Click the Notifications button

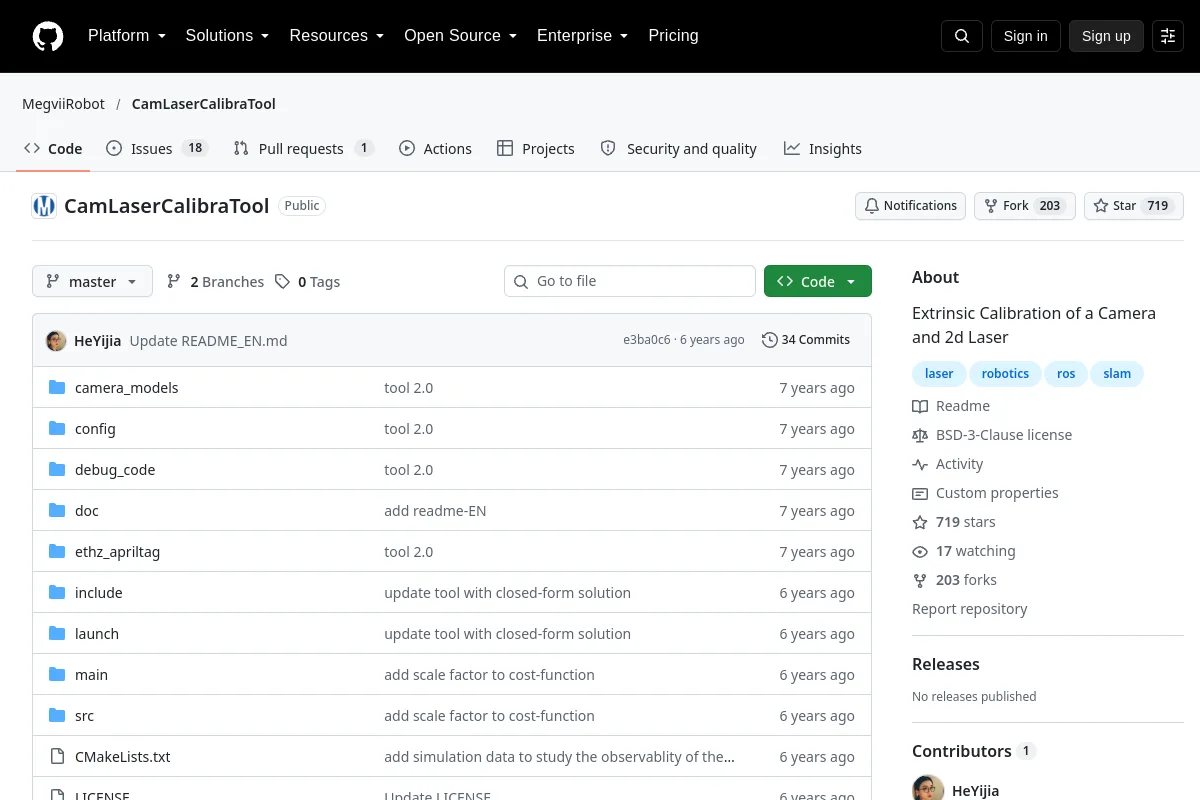tap(910, 206)
